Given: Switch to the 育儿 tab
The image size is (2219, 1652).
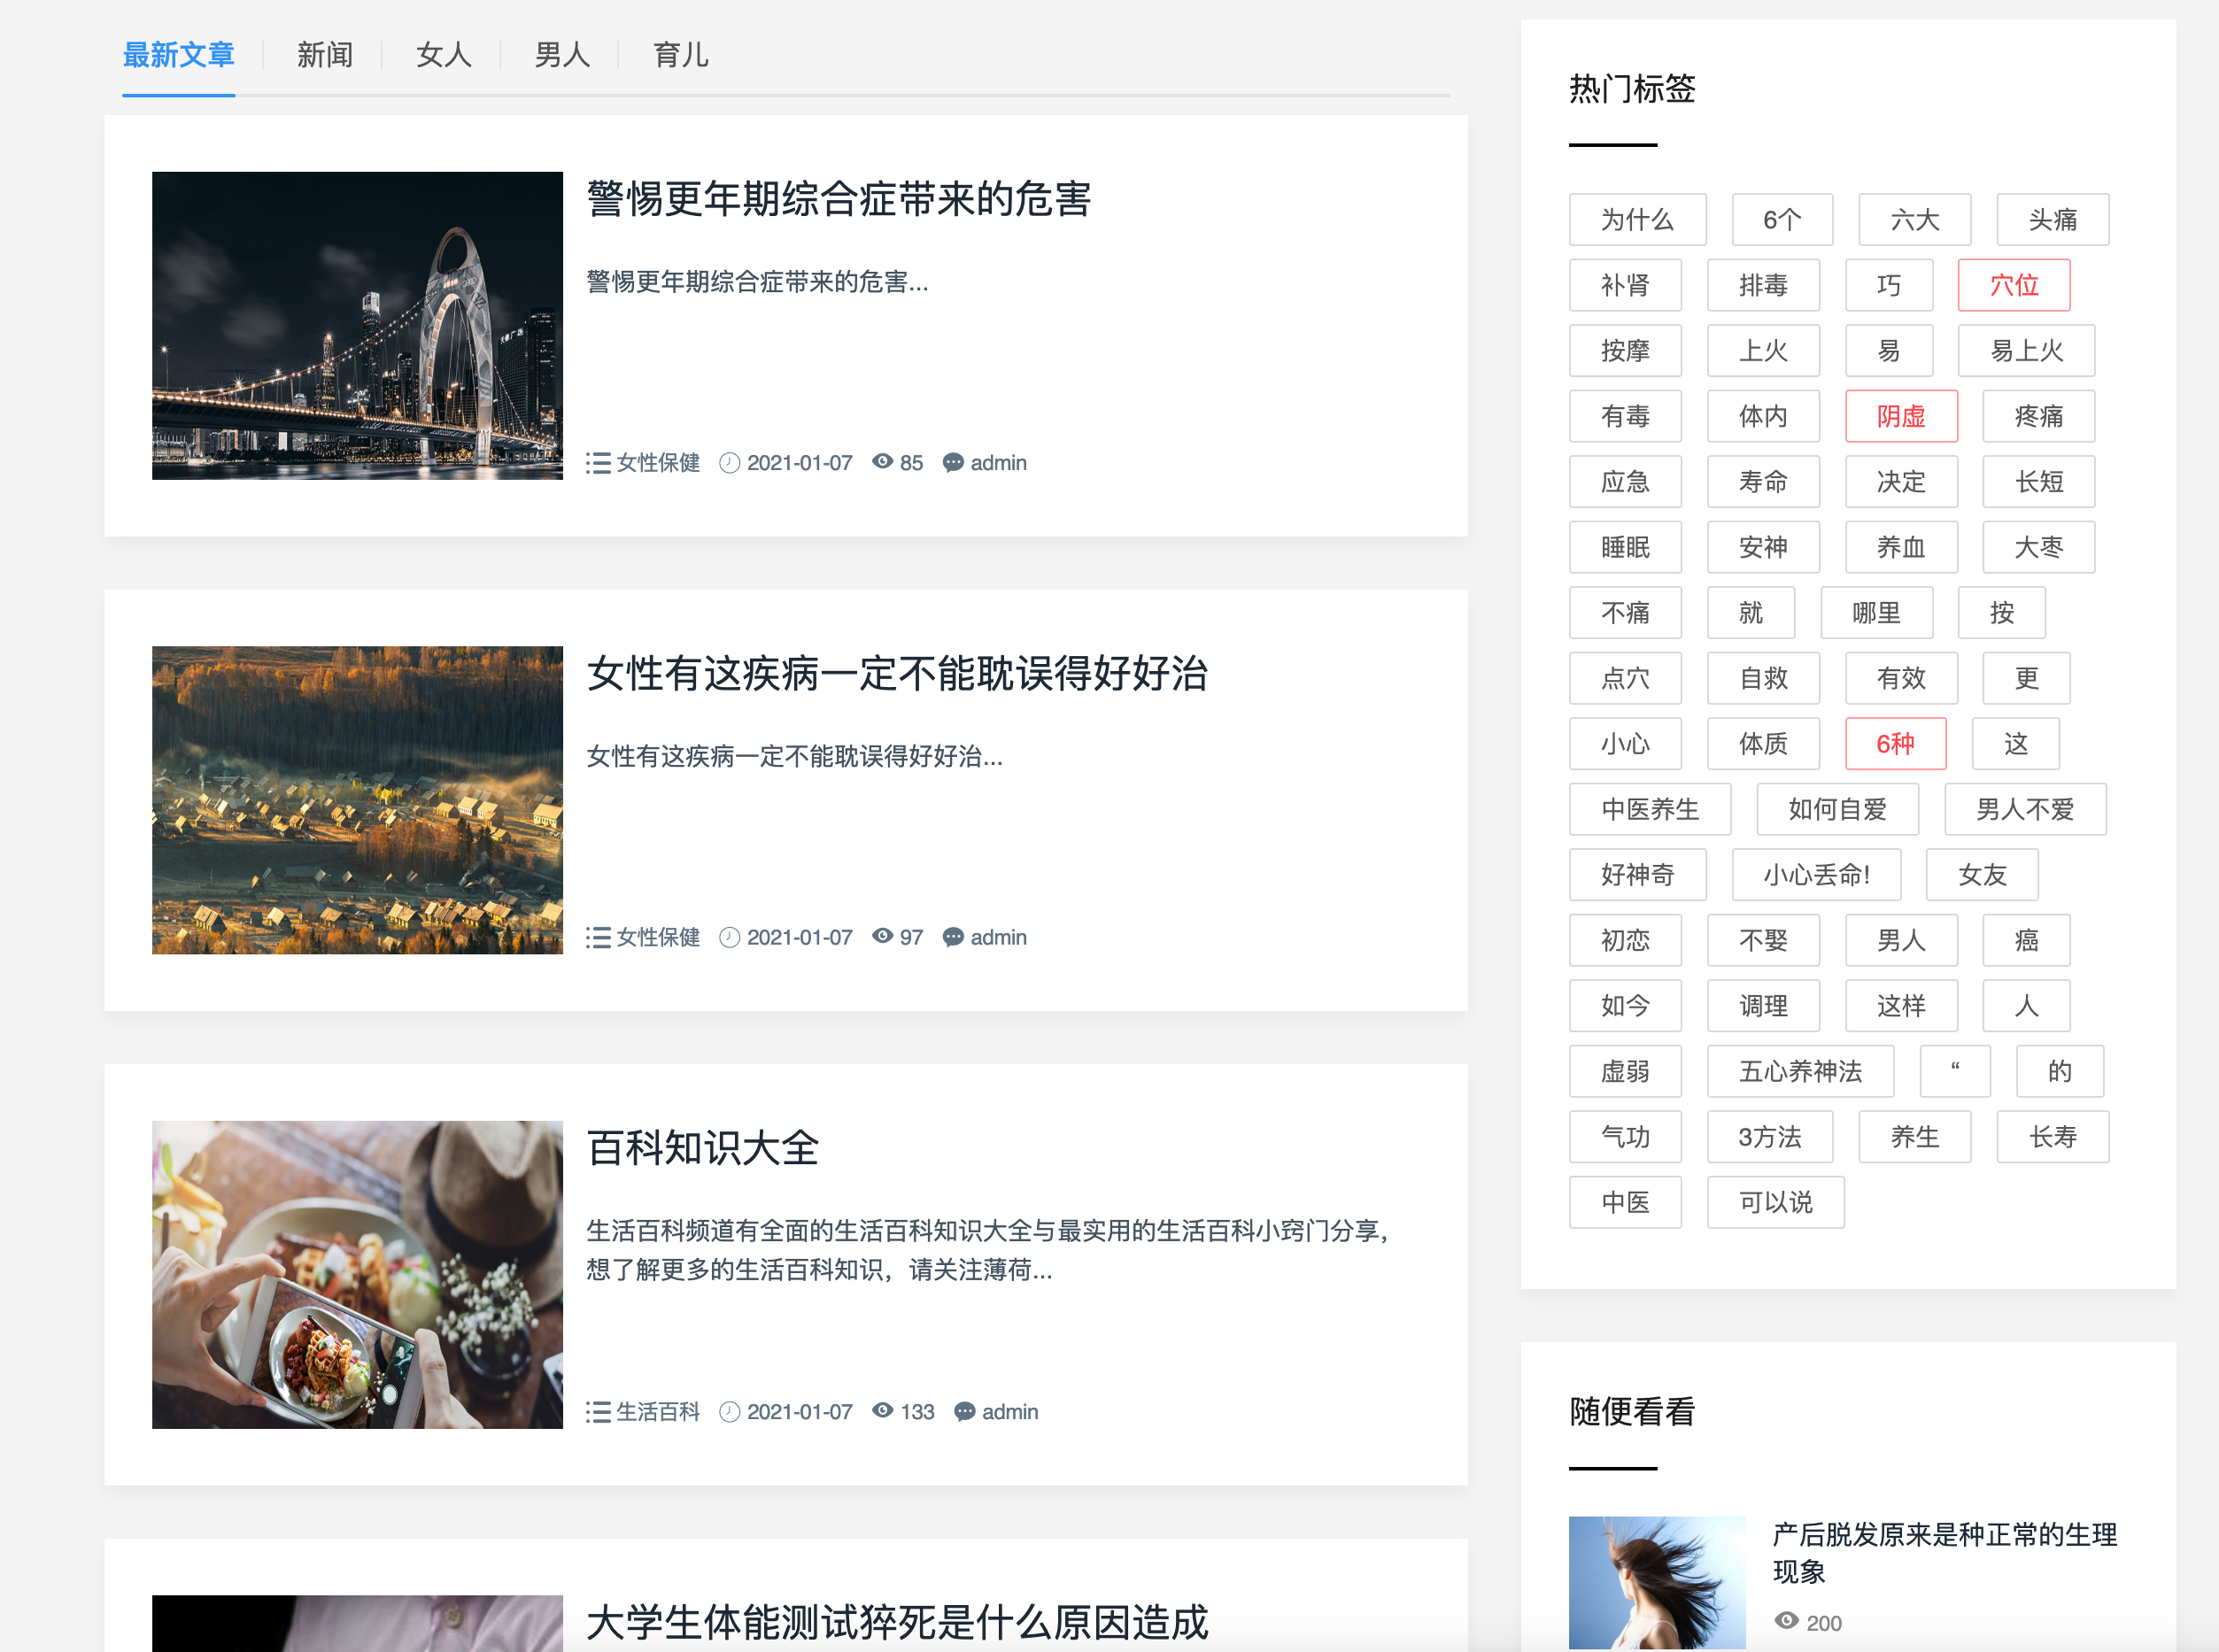Looking at the screenshot, I should click(681, 55).
